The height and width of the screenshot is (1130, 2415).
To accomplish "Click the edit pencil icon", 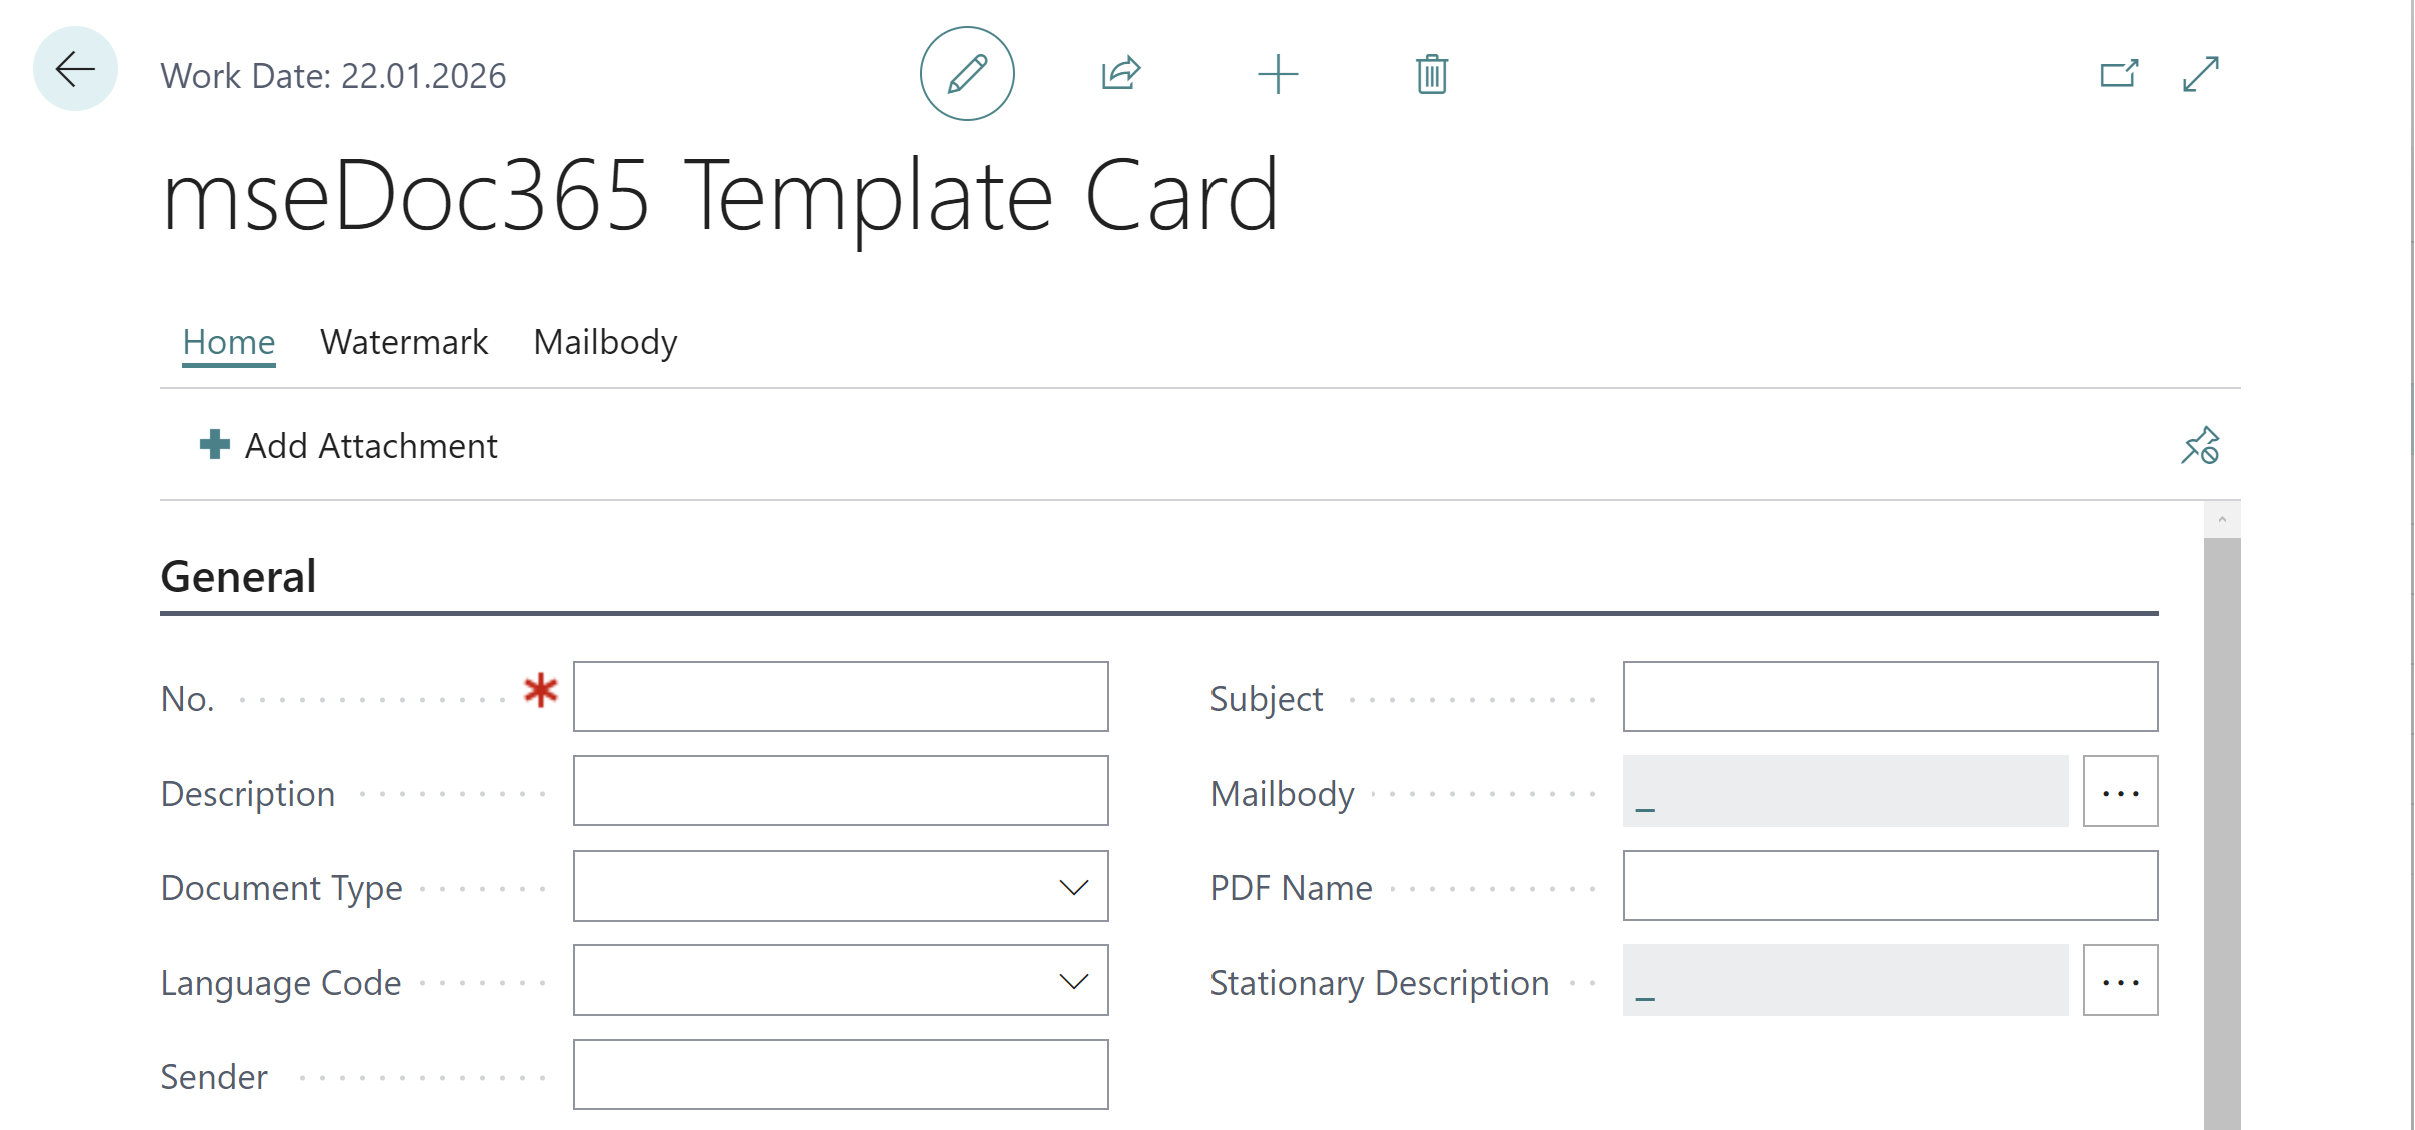I will [x=966, y=73].
